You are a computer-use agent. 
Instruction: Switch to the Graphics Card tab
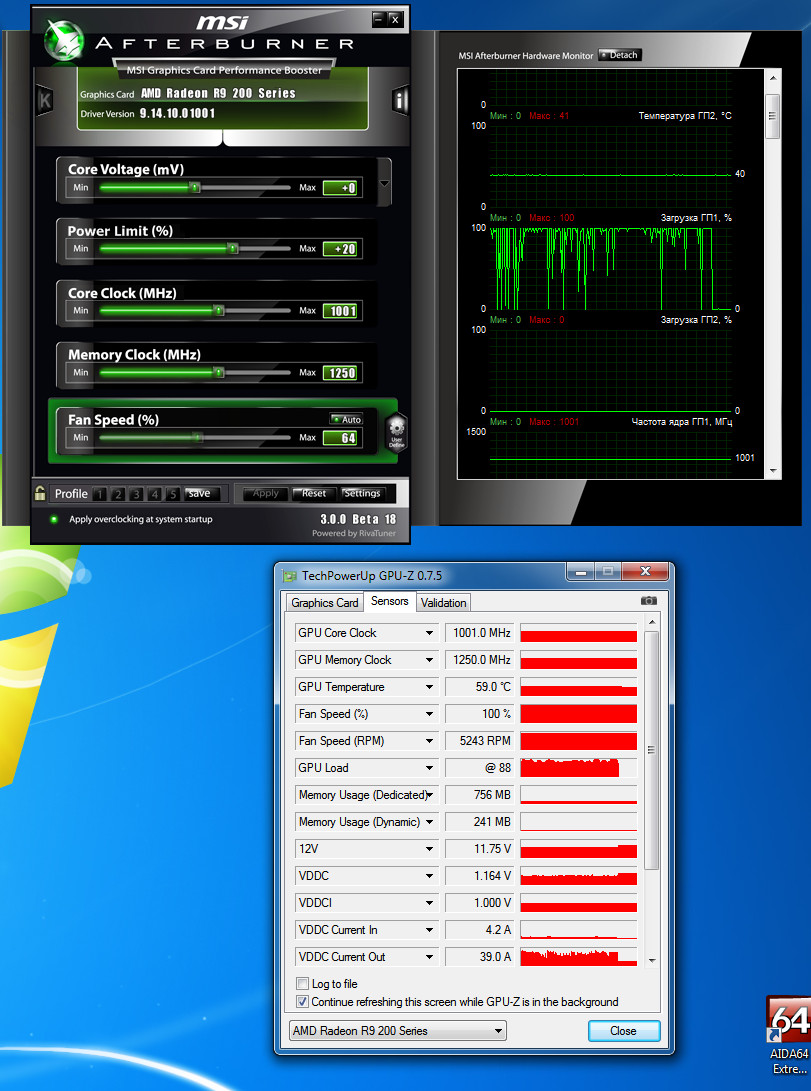pyautogui.click(x=325, y=603)
